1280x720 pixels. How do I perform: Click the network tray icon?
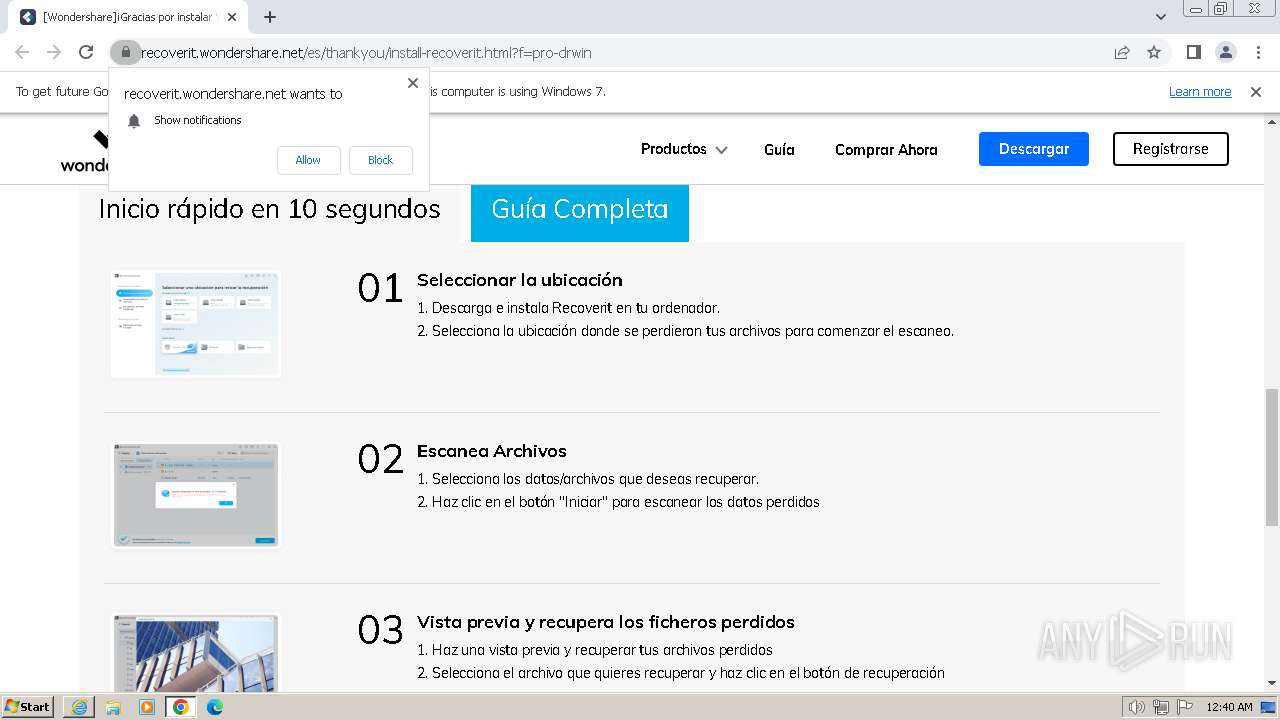pyautogui.click(x=1160, y=707)
